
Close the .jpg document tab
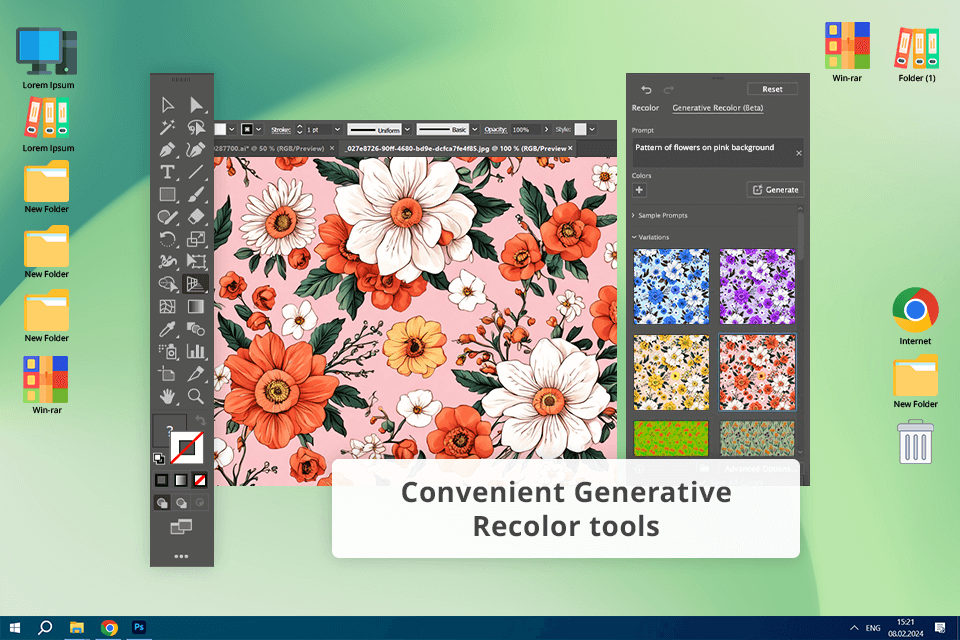(x=570, y=148)
